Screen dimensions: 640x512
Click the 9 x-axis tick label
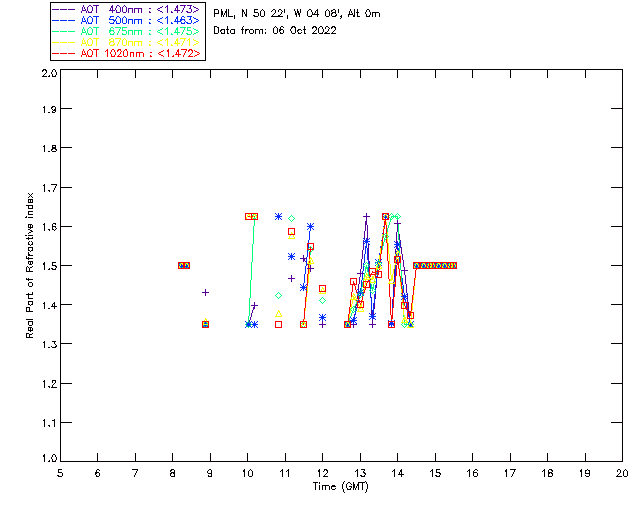pos(210,473)
